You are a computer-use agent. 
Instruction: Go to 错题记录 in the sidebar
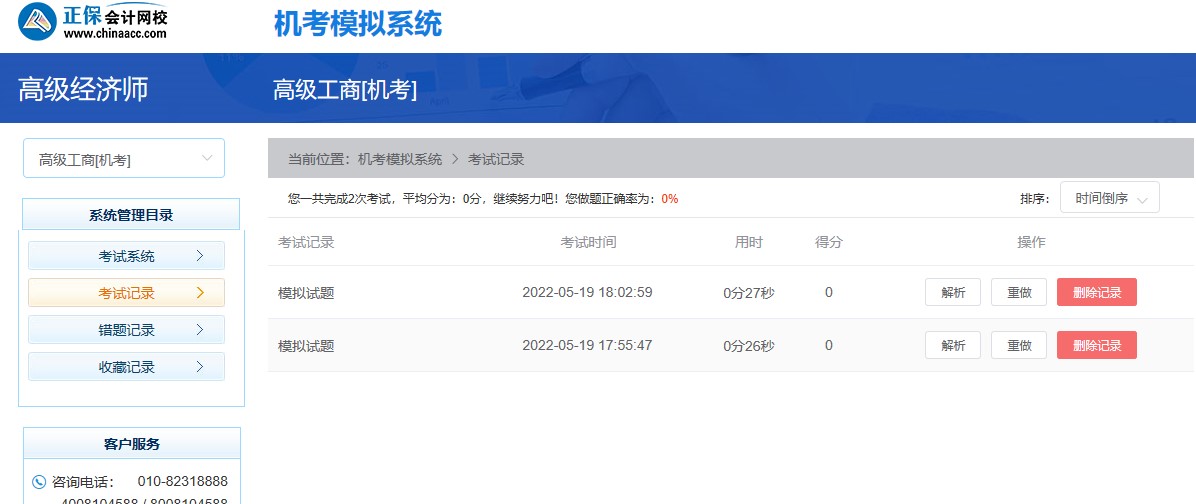point(126,330)
